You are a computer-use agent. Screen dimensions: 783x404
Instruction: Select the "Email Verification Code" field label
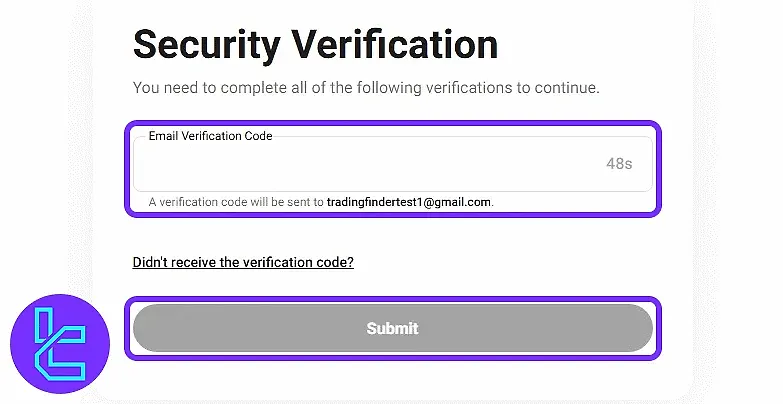click(210, 135)
